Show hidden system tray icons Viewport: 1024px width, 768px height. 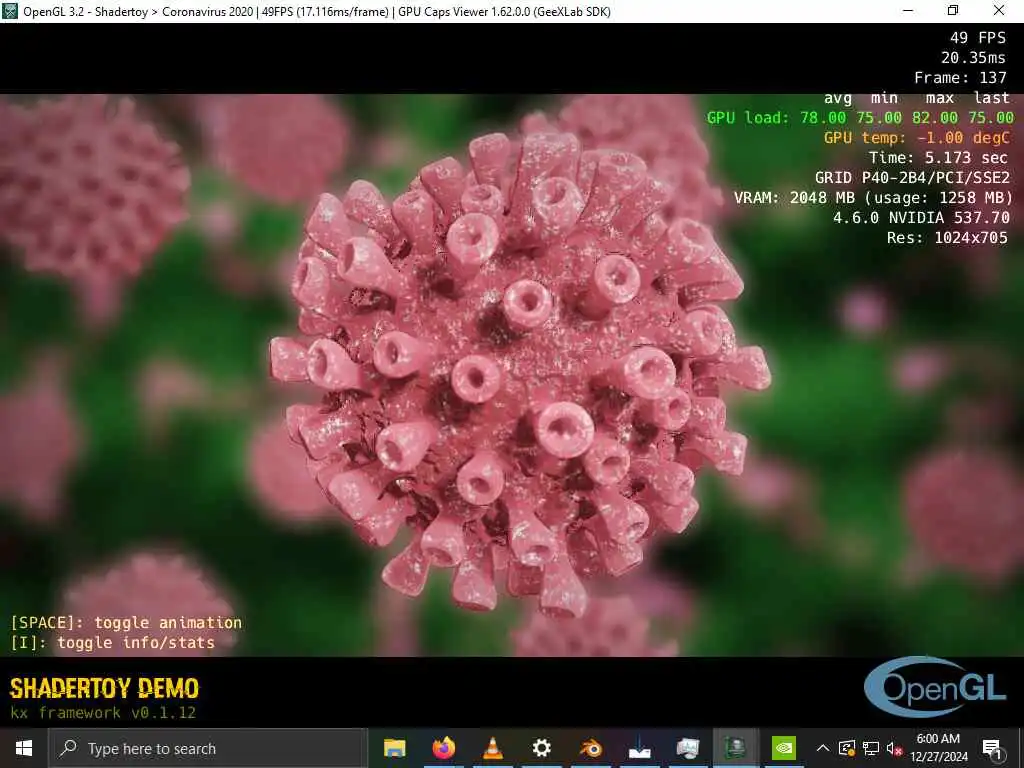pyautogui.click(x=823, y=748)
